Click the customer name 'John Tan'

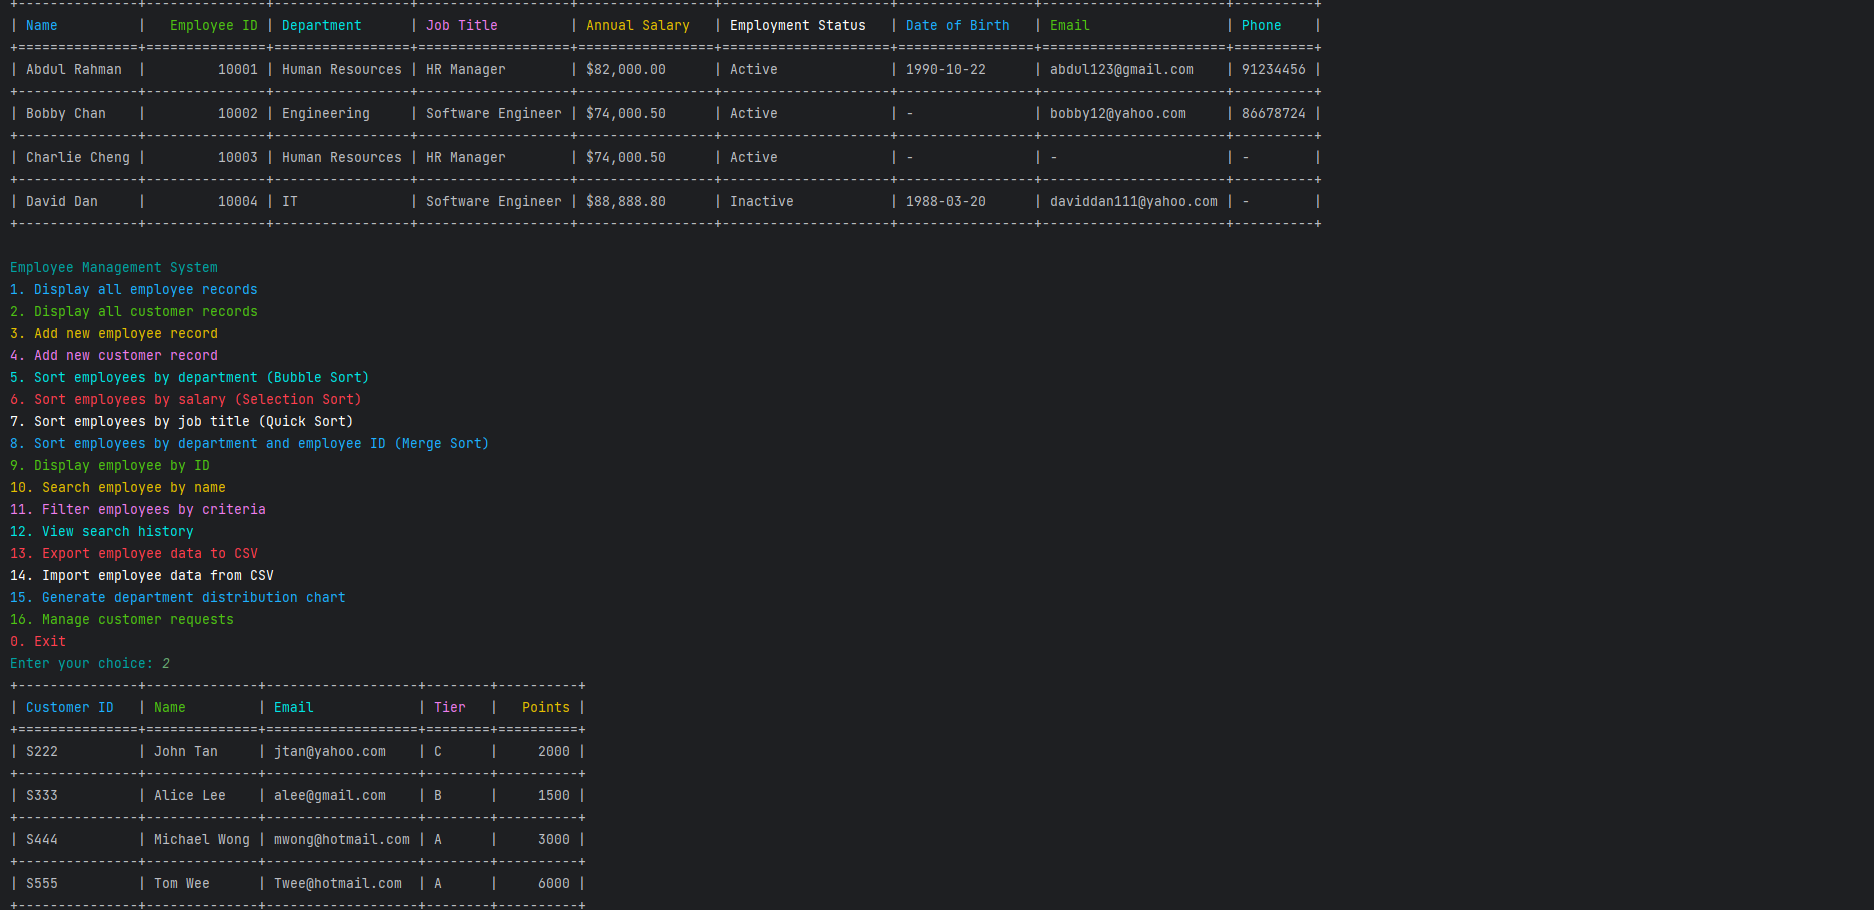click(186, 751)
